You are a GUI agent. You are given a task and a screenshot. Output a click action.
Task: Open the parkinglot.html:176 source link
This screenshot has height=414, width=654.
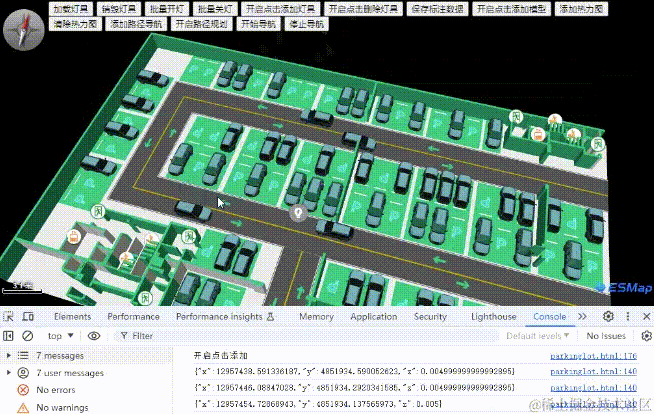pos(593,356)
